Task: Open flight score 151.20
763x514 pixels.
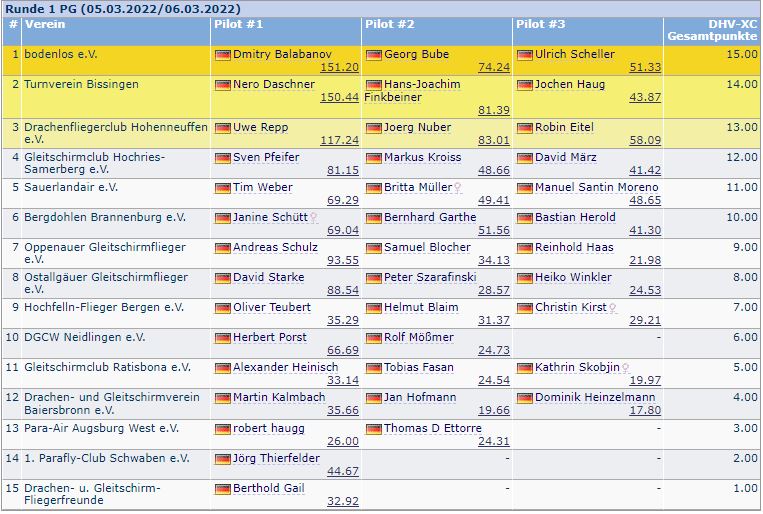Action: pos(339,67)
